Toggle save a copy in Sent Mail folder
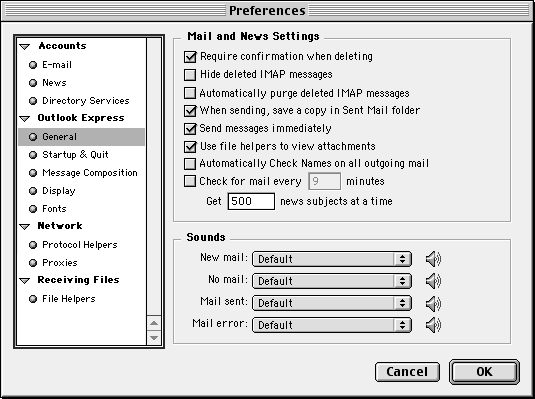 [190, 111]
